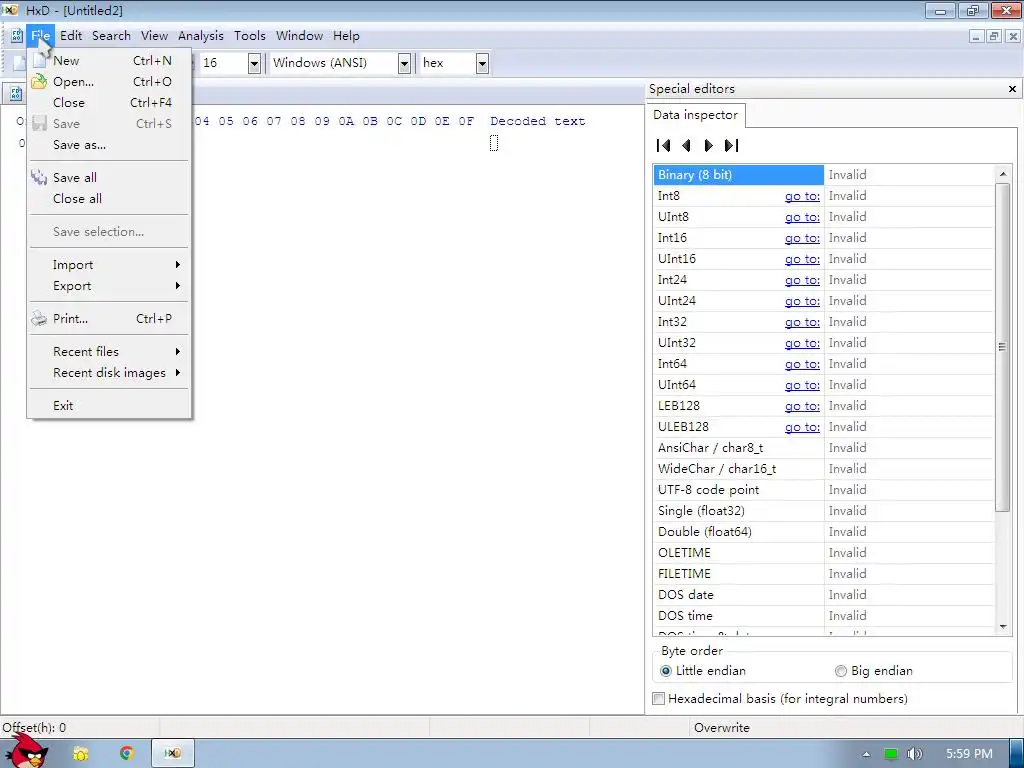Select the UTF-8 code point row
The image size is (1024, 768).
tap(824, 490)
